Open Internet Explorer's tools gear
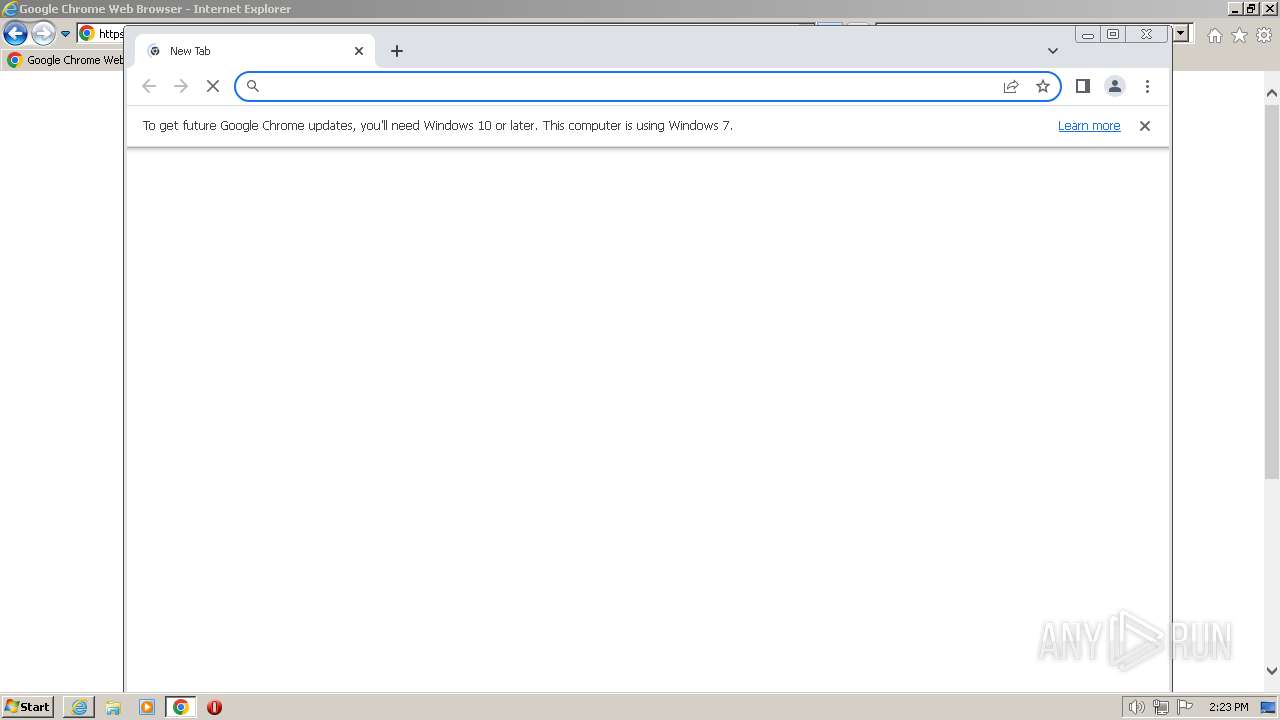The height and width of the screenshot is (720, 1280). click(x=1264, y=35)
